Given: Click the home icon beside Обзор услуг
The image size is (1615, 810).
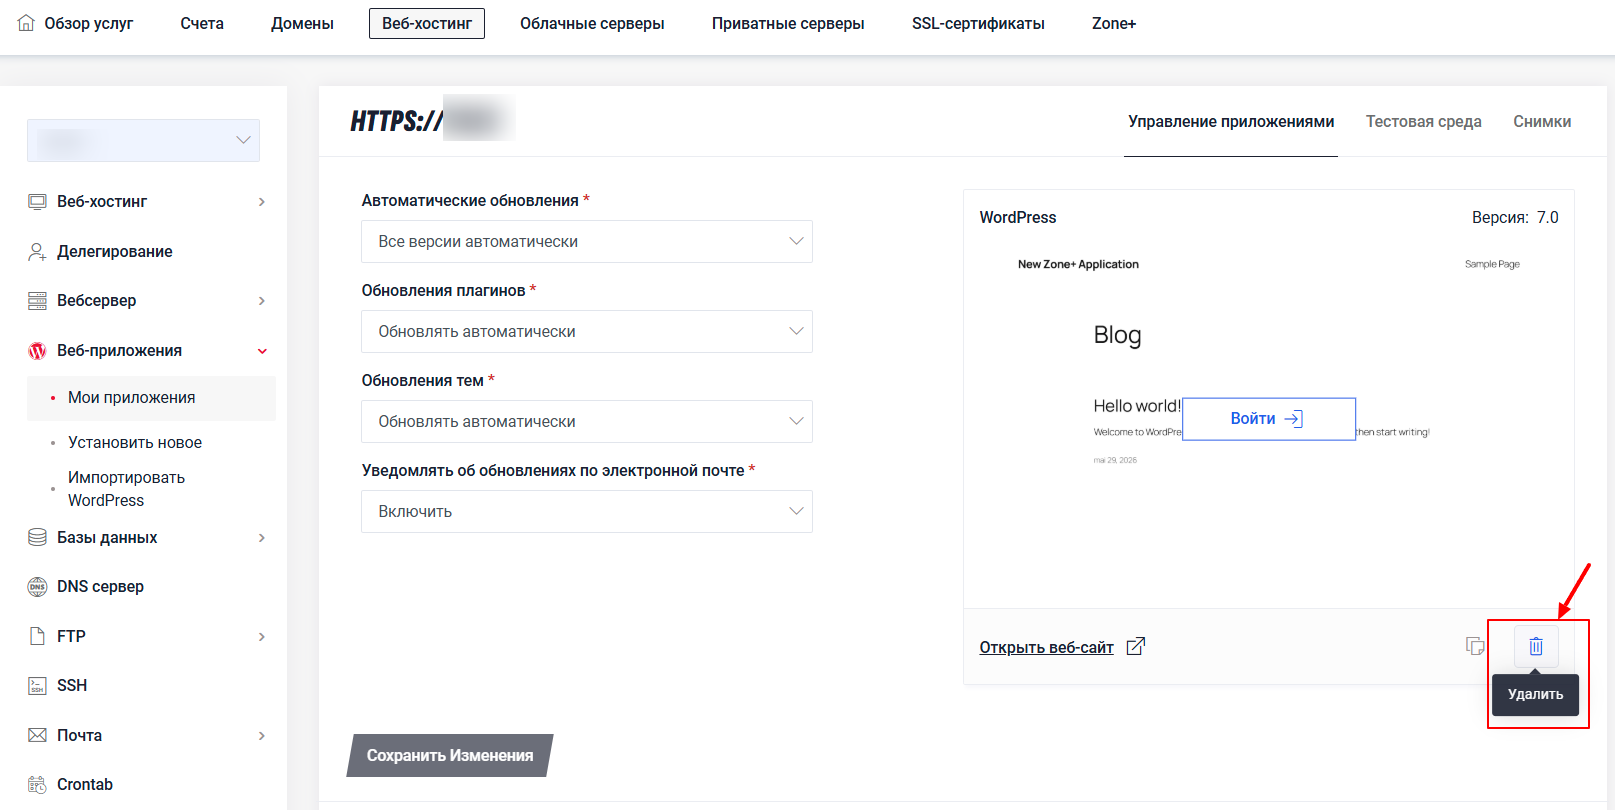Looking at the screenshot, I should (26, 23).
